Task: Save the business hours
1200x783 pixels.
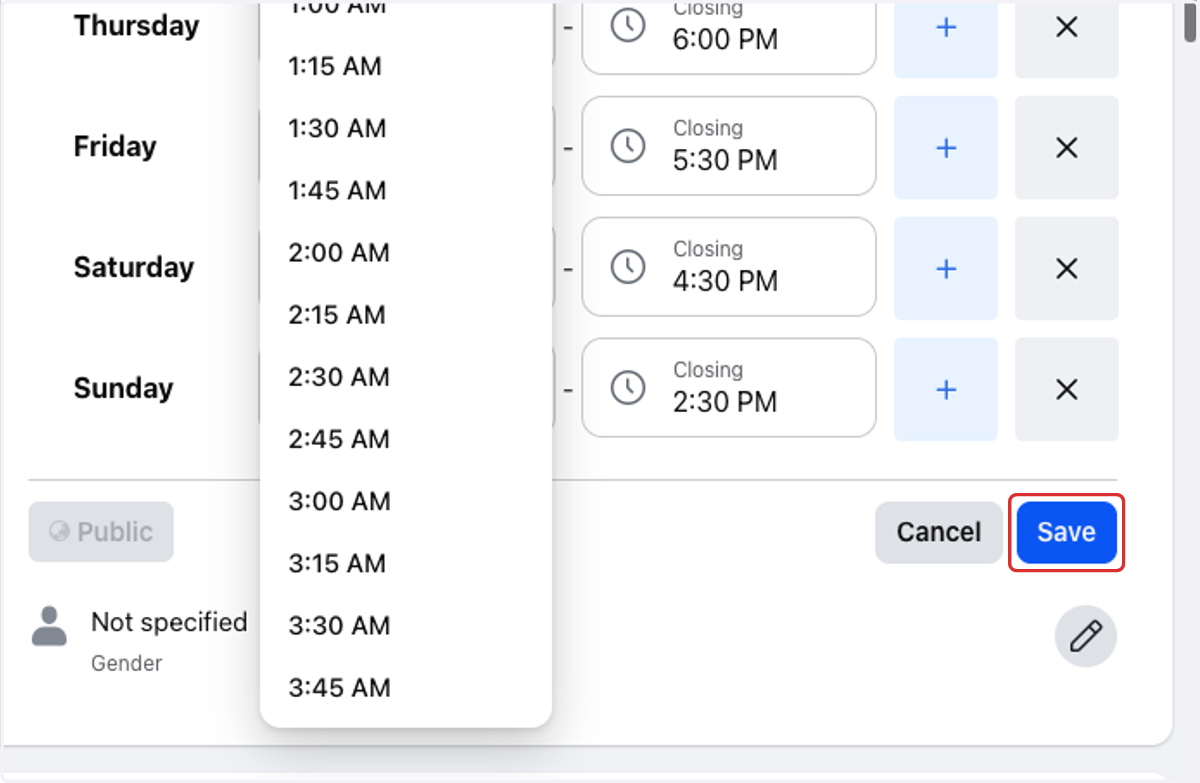Action: click(1066, 532)
